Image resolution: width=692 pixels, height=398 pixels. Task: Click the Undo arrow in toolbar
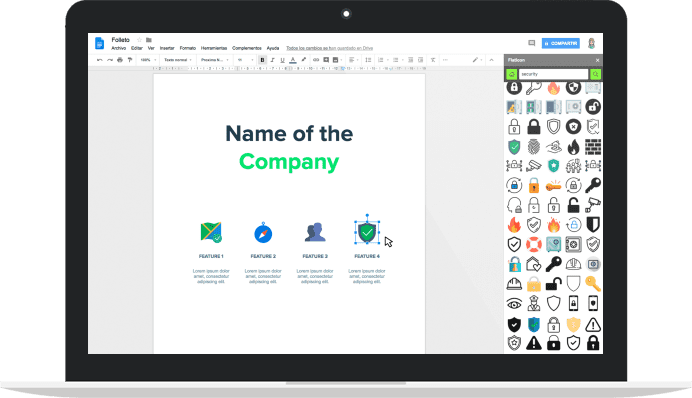[x=100, y=60]
